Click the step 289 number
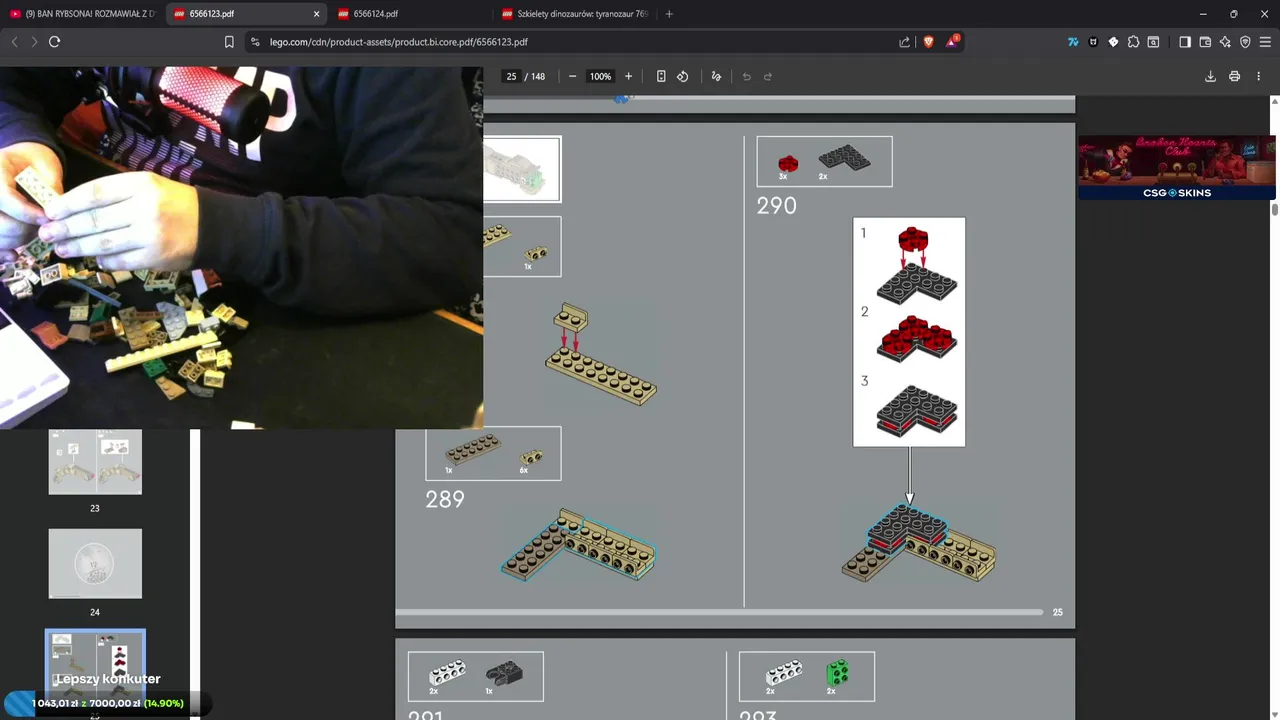The width and height of the screenshot is (1280, 720). click(445, 499)
